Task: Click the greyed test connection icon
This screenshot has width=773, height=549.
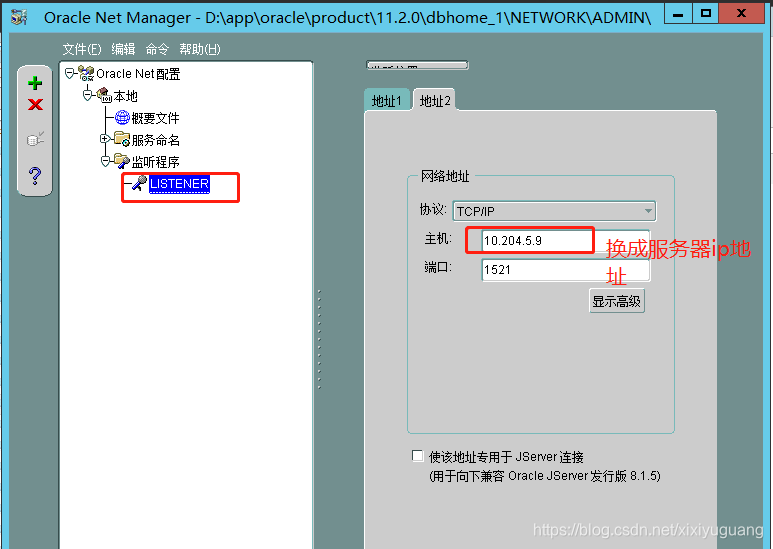Action: click(35, 139)
